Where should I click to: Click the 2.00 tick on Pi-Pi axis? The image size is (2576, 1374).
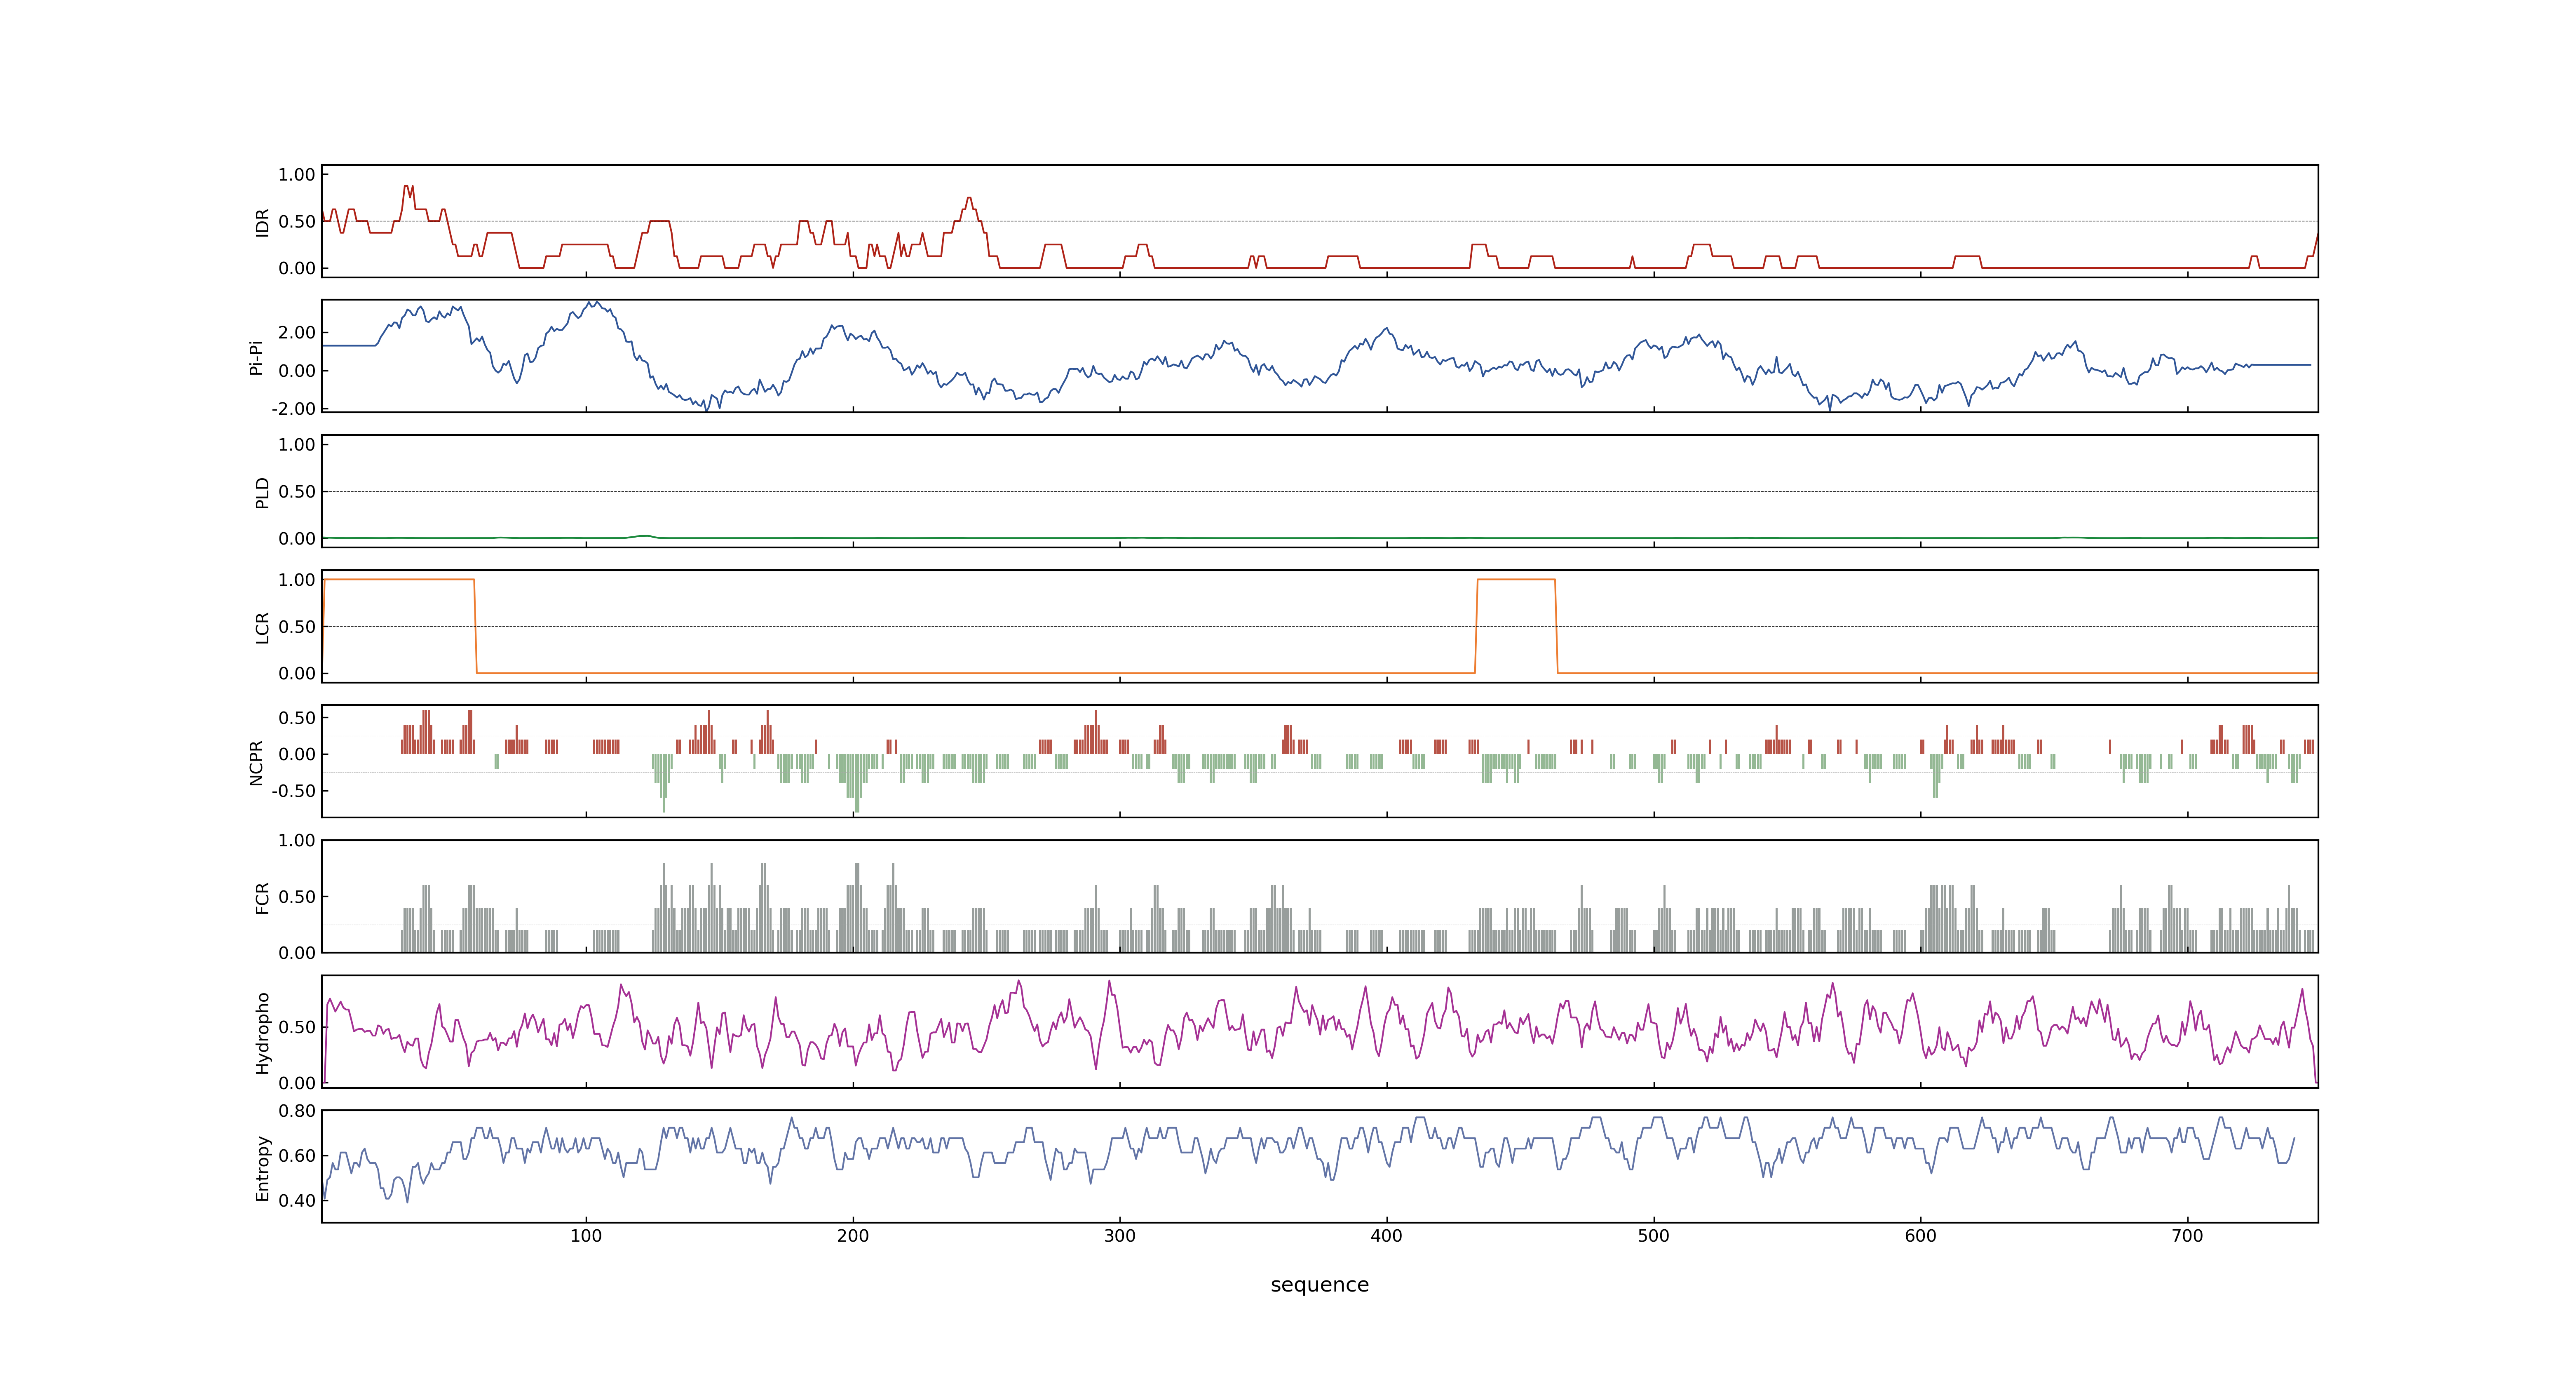point(297,333)
